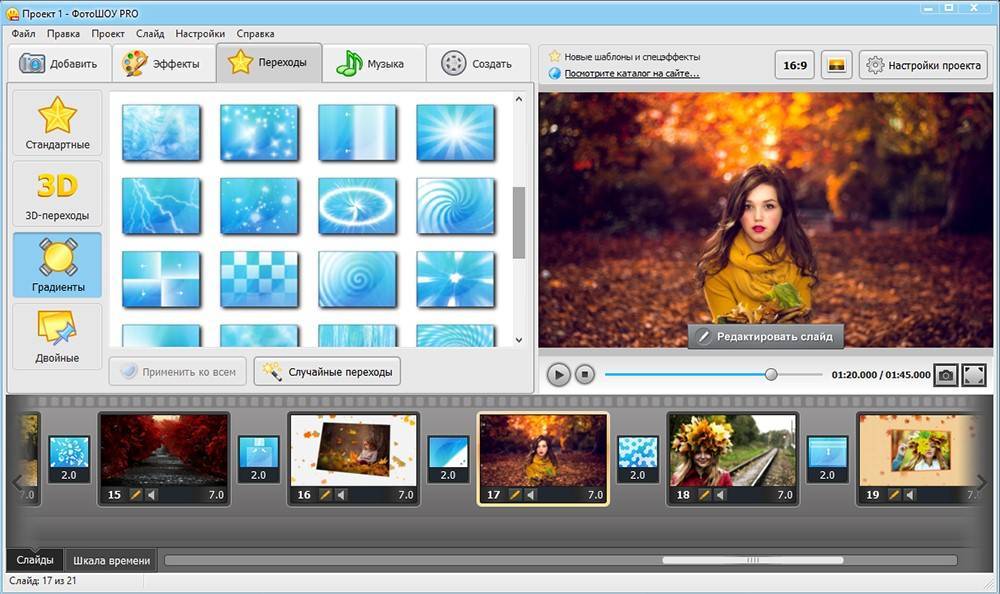Select the Стандартные transitions category

point(57,123)
